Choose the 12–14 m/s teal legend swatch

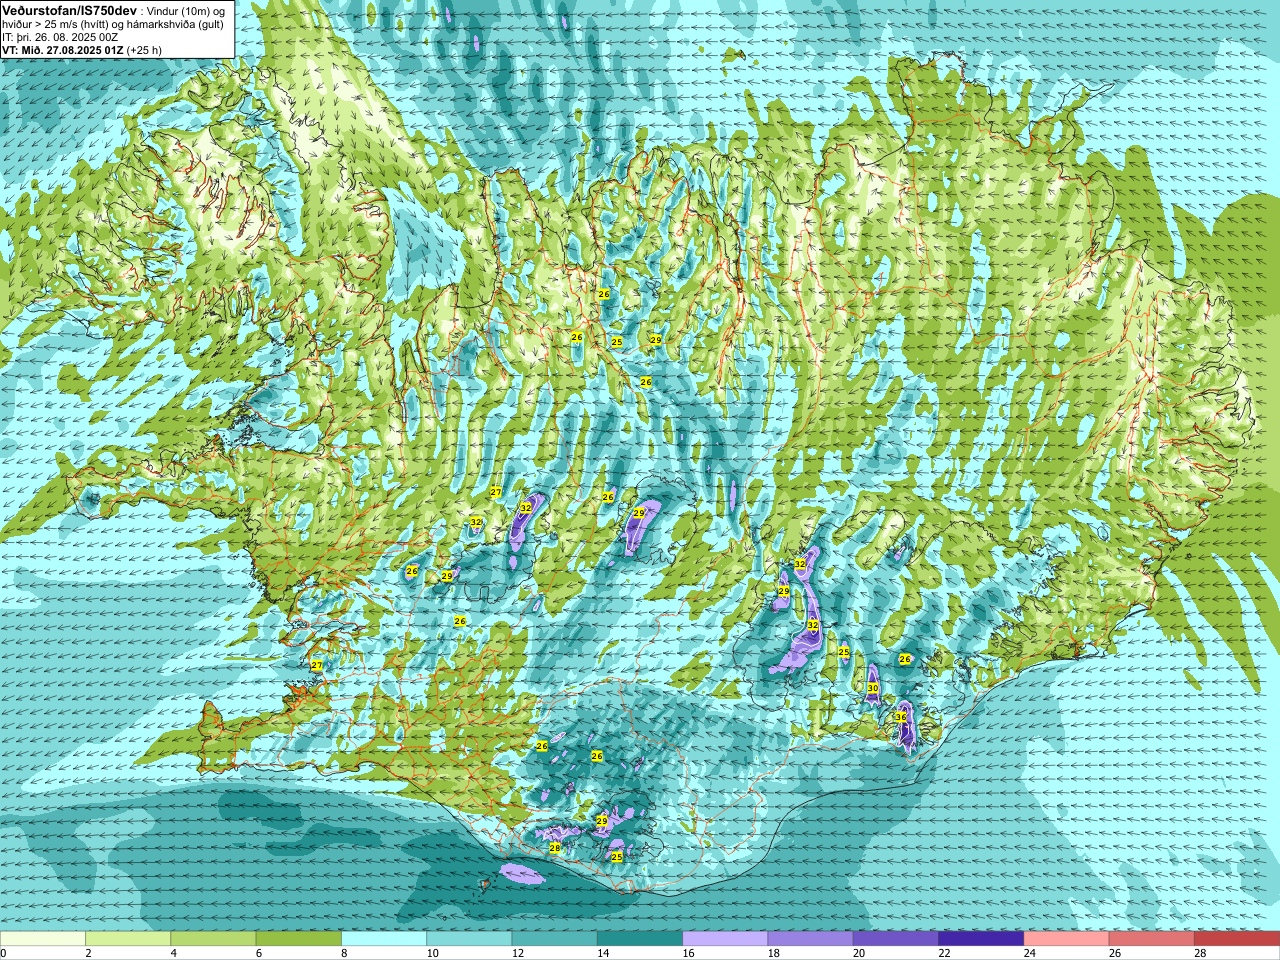click(554, 938)
